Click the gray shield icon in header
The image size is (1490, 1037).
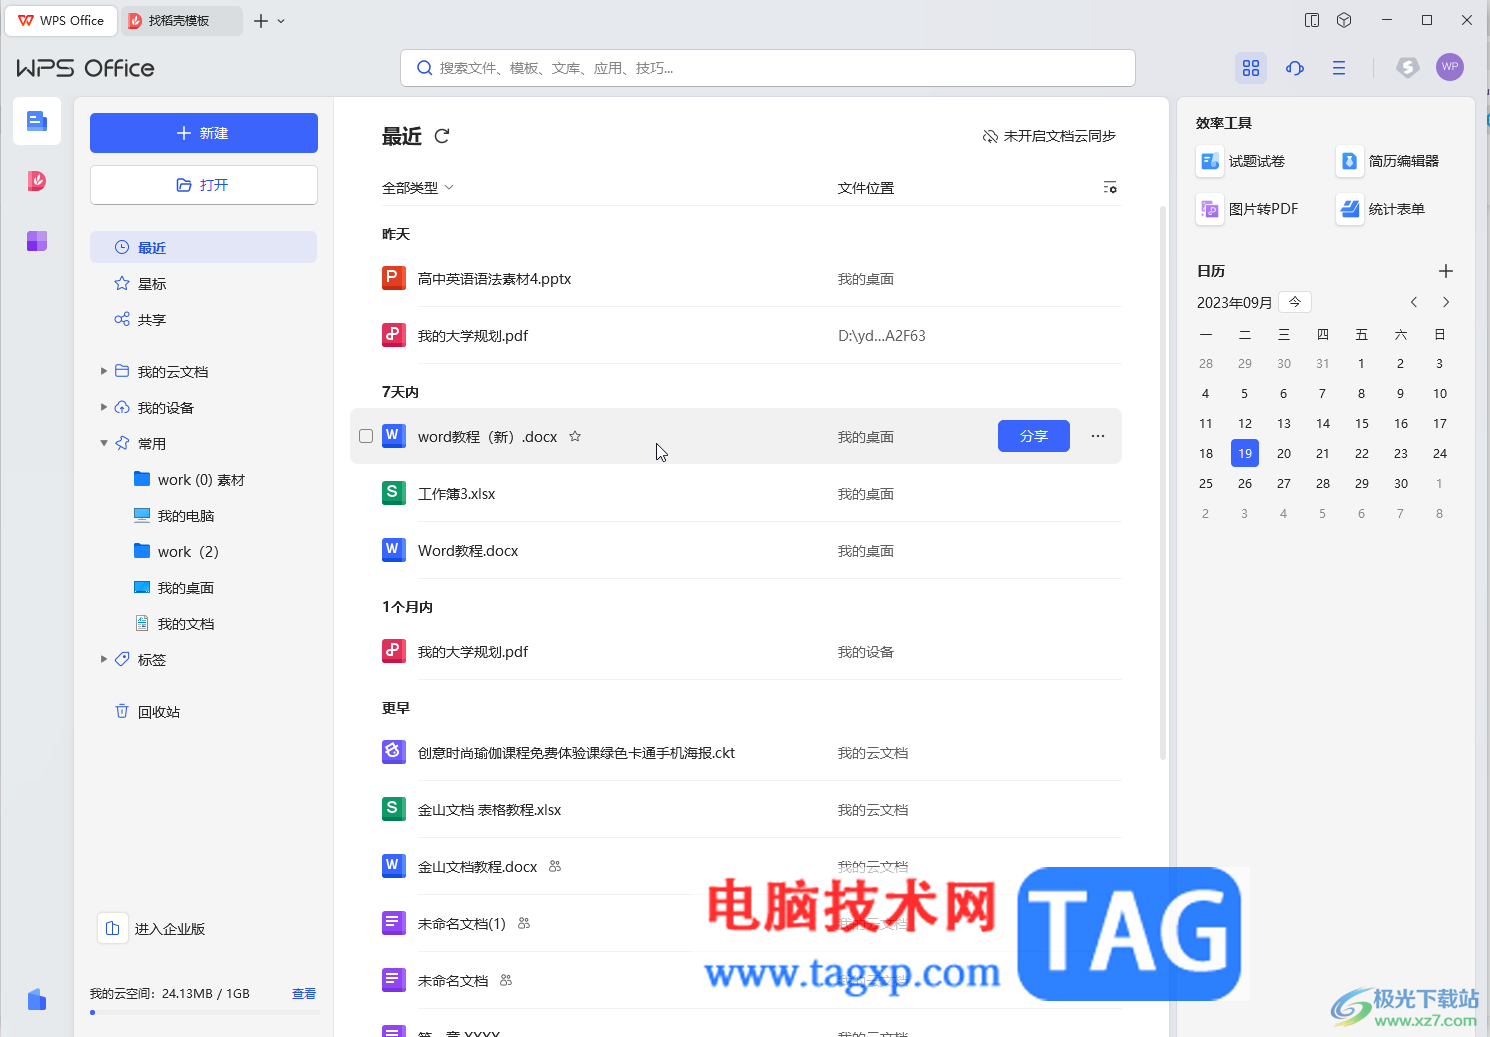[x=1408, y=68]
